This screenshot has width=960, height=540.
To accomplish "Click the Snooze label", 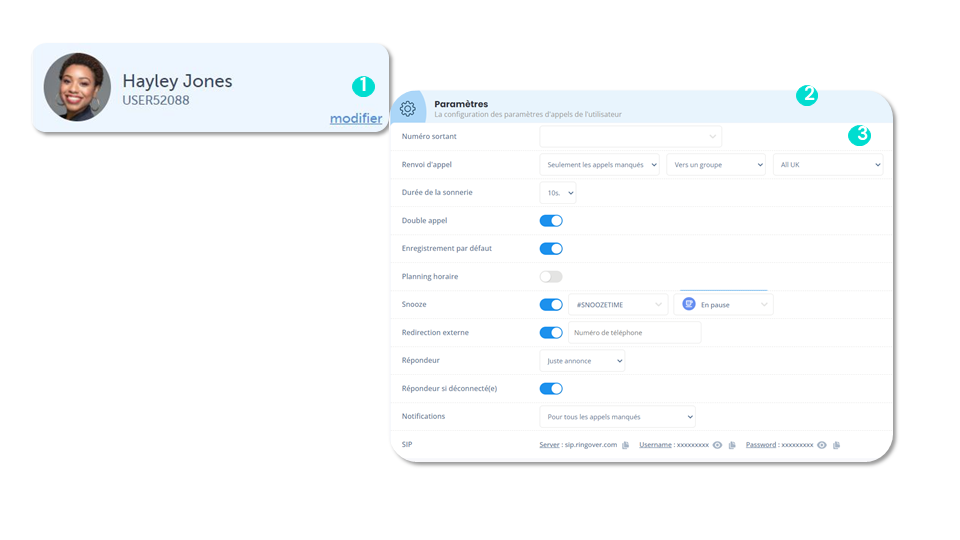I will [414, 304].
